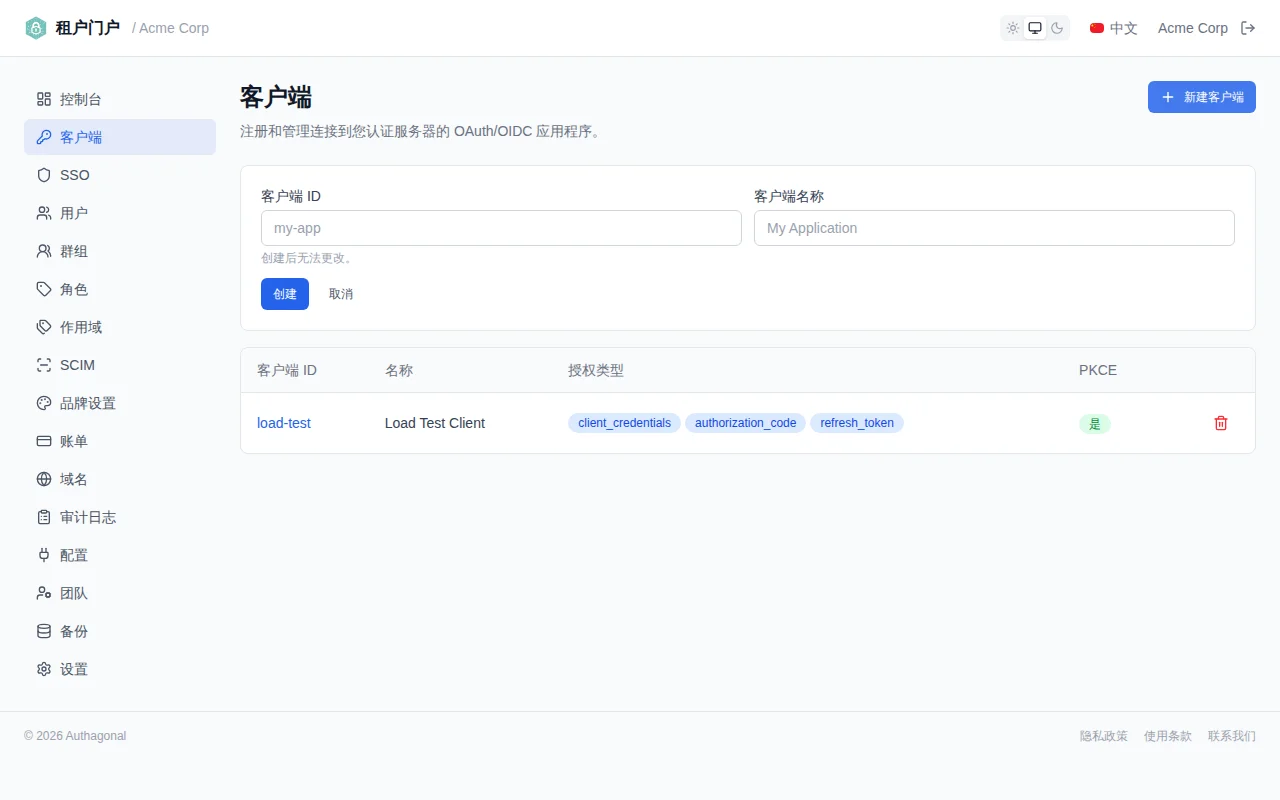Click the Load Test Client name cell
Screen dimensions: 1280x800
tap(435, 423)
